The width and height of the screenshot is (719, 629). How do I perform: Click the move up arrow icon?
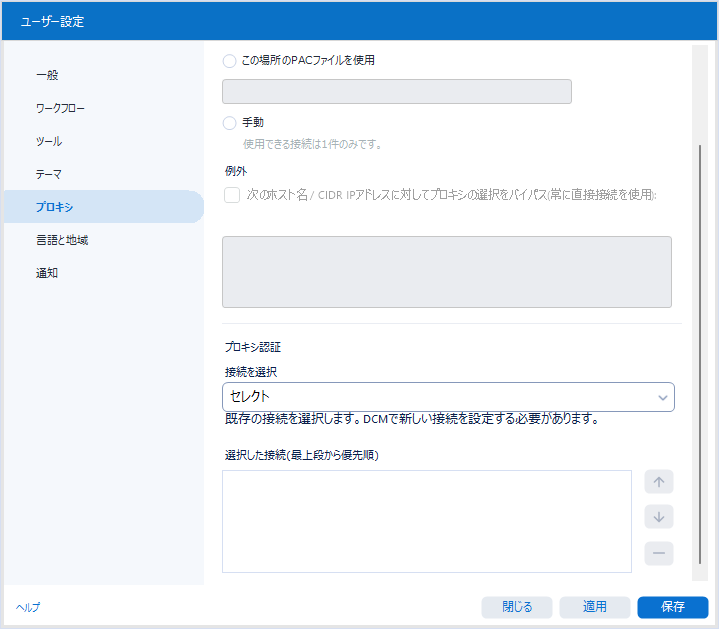(x=658, y=481)
